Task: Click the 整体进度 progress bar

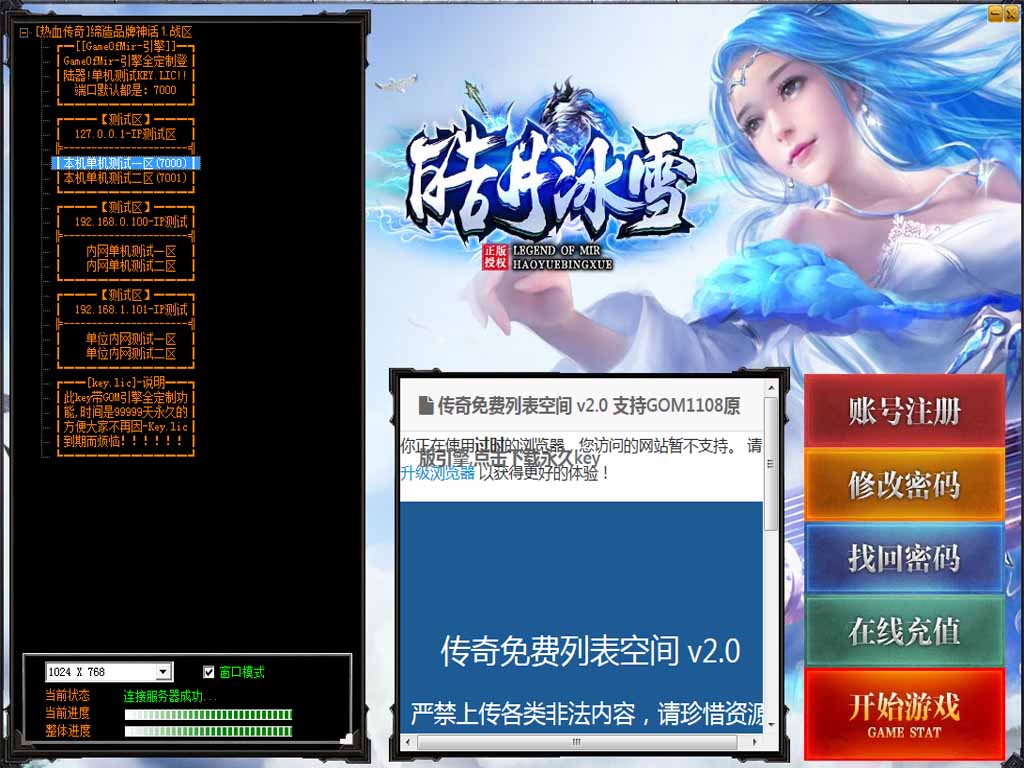Action: (208, 731)
